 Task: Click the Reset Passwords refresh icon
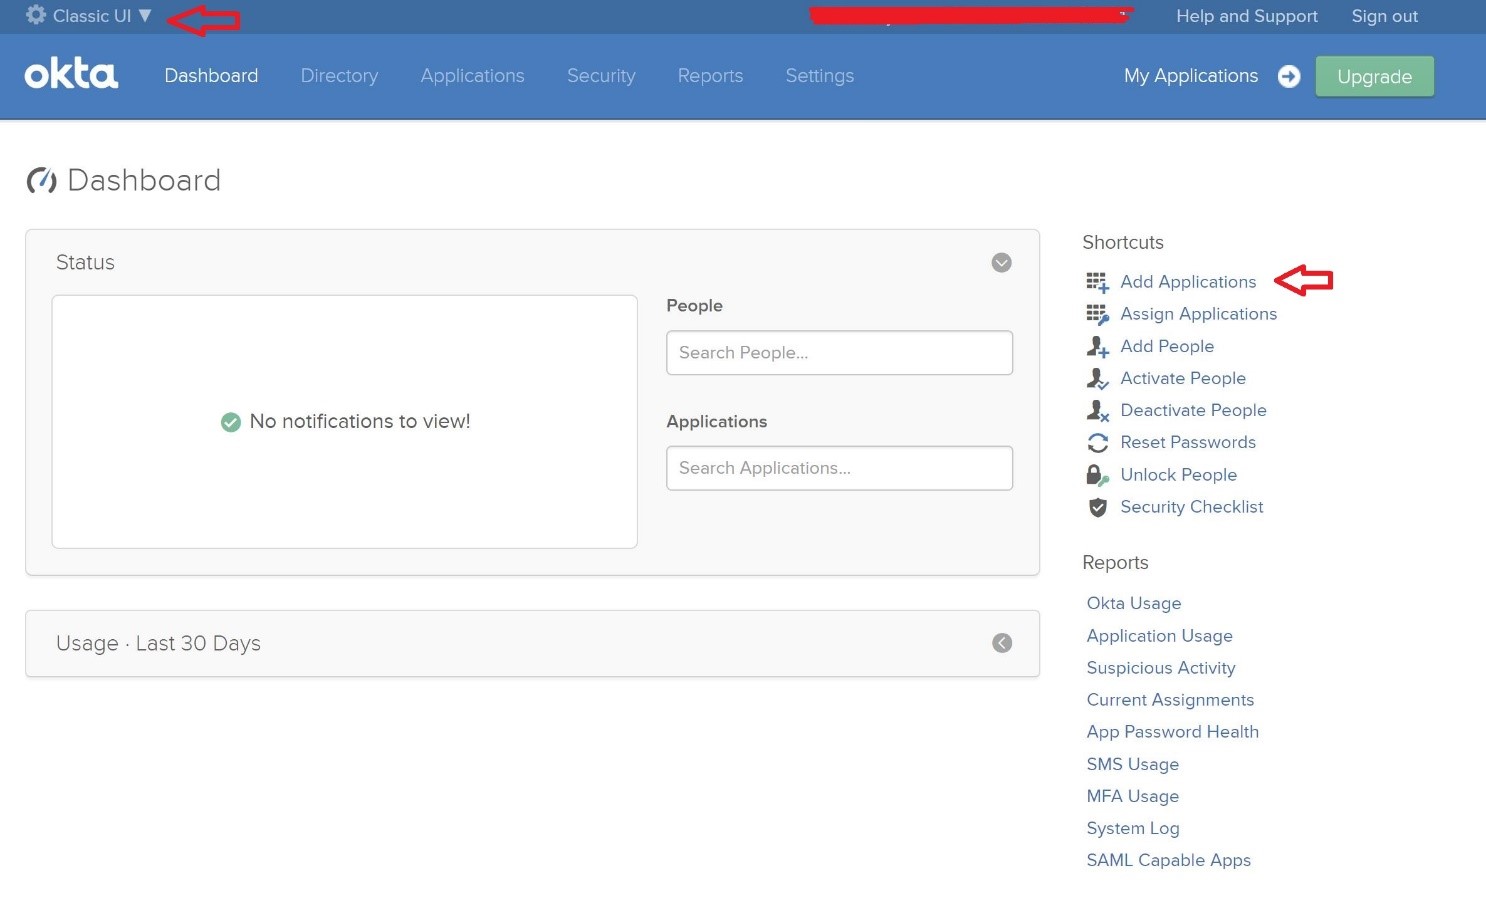click(x=1097, y=442)
